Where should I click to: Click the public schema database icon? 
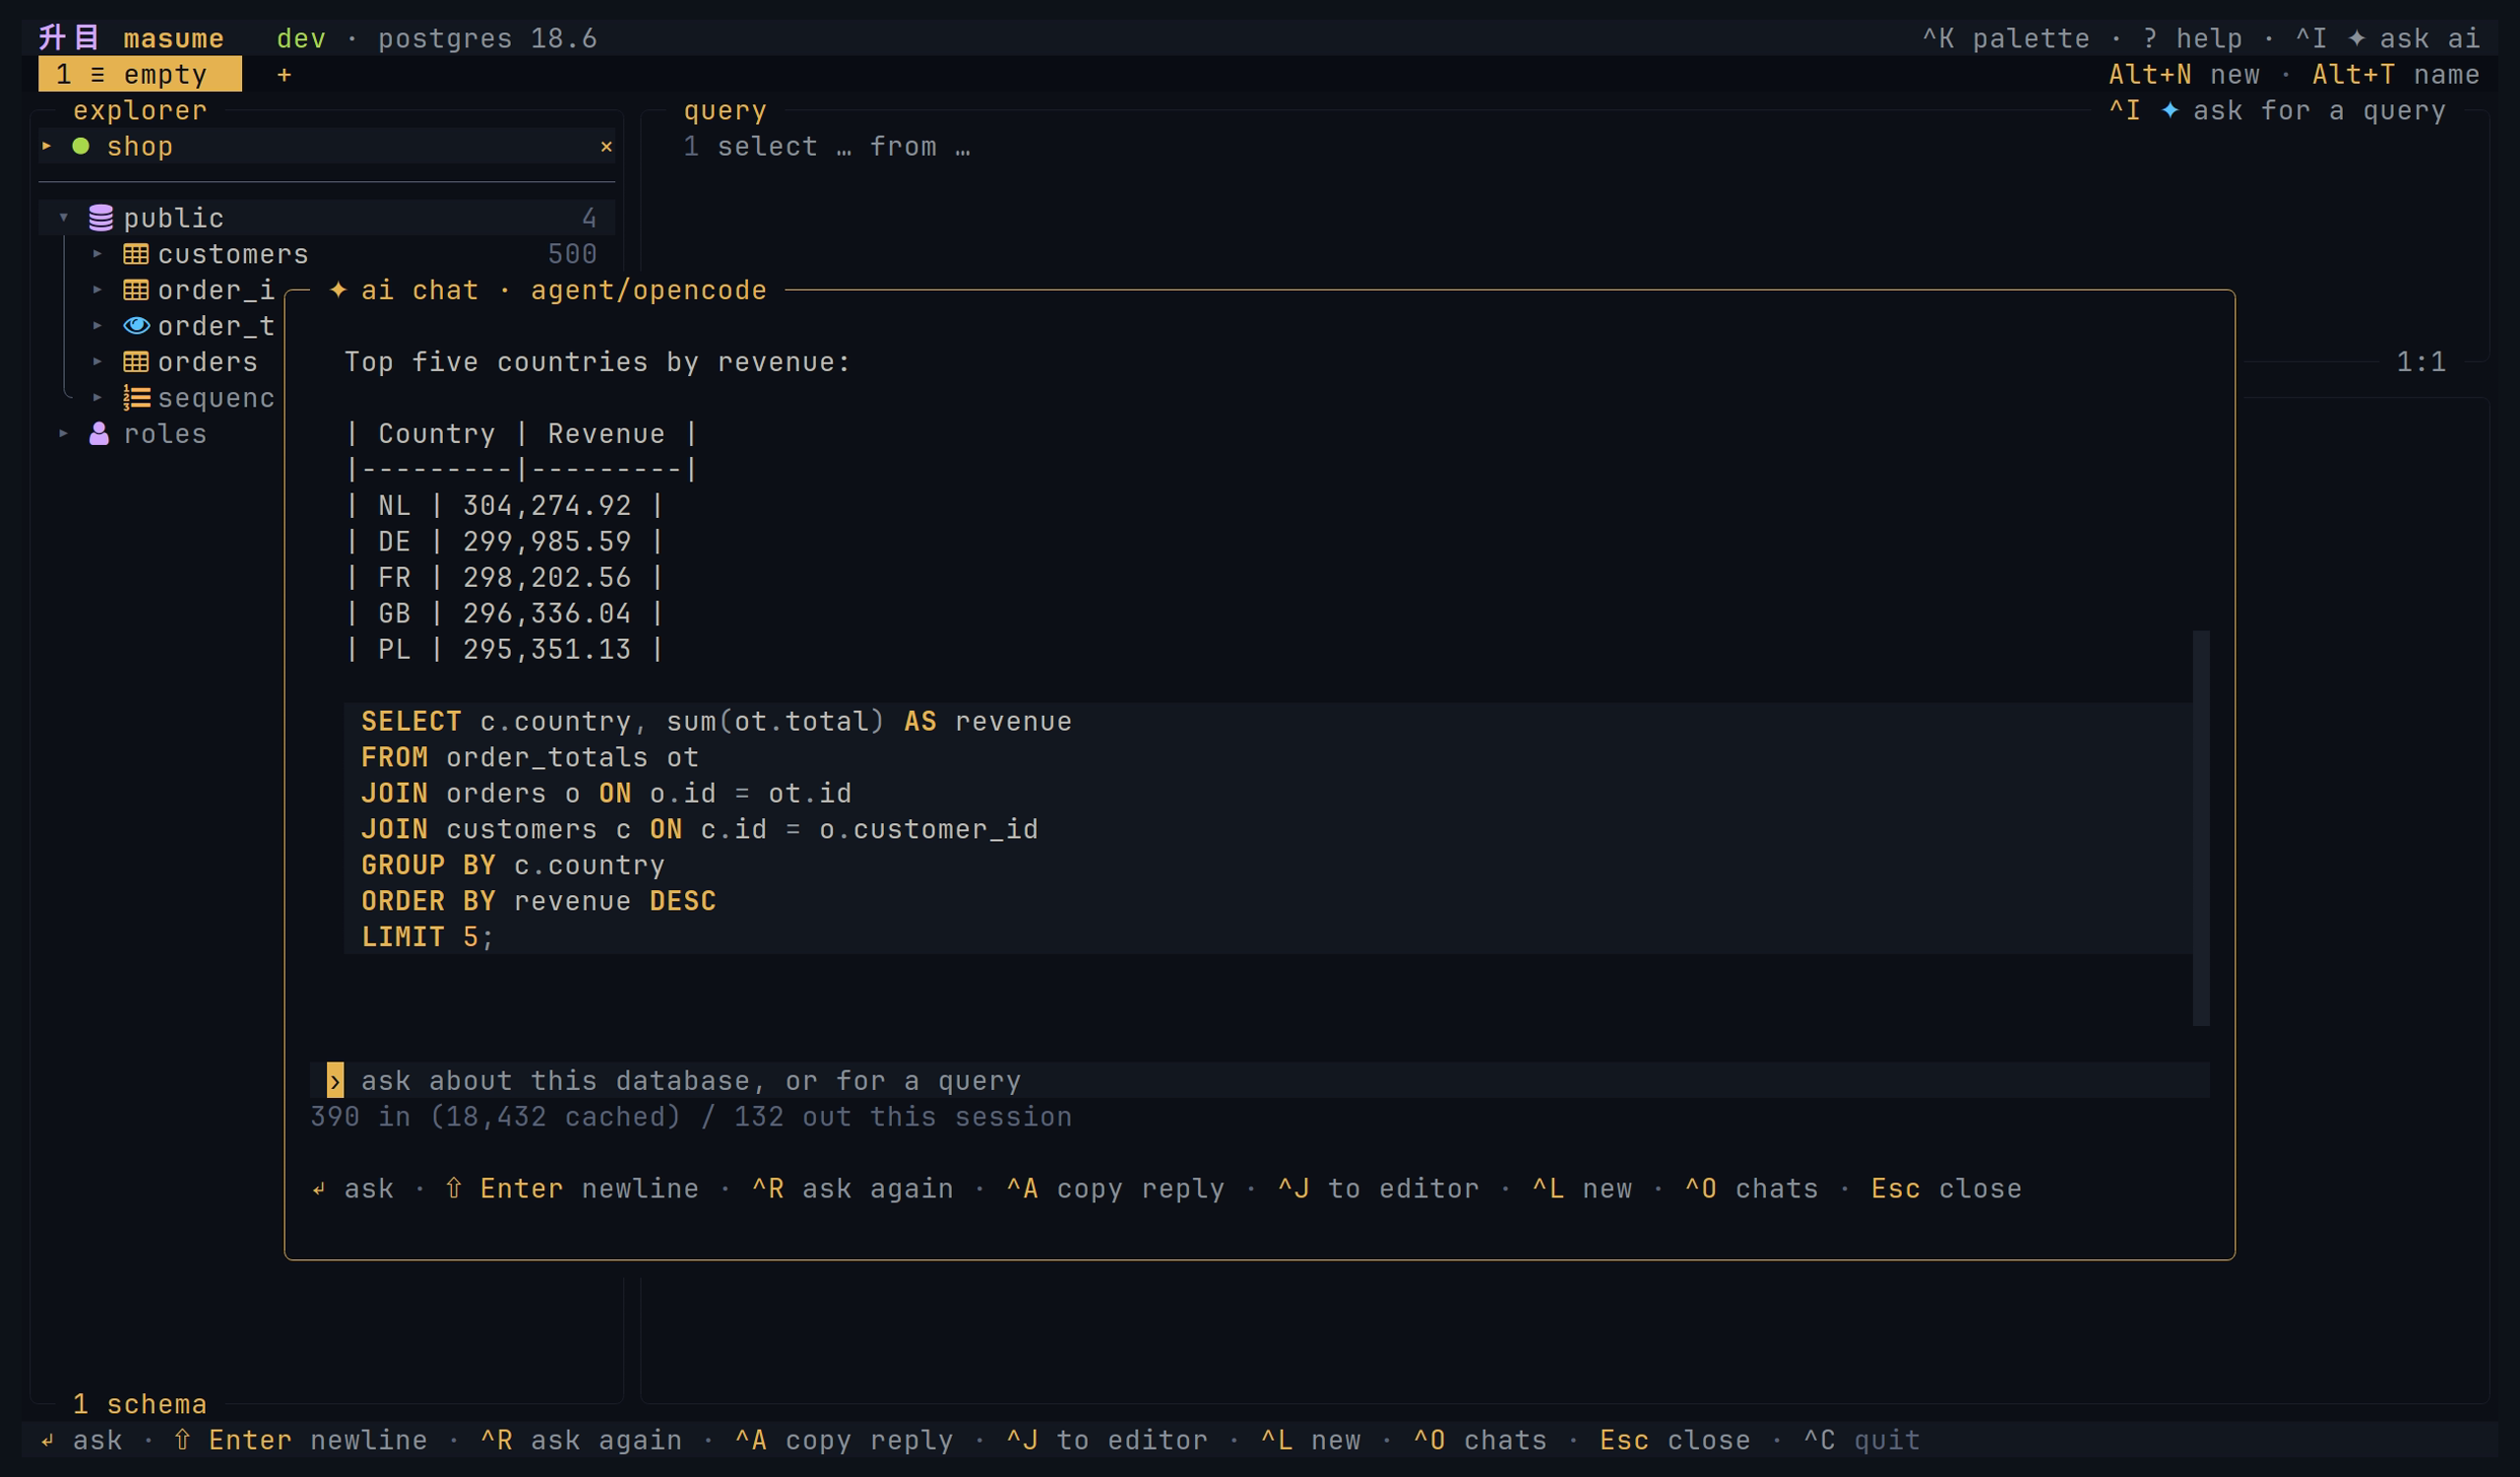[x=101, y=218]
